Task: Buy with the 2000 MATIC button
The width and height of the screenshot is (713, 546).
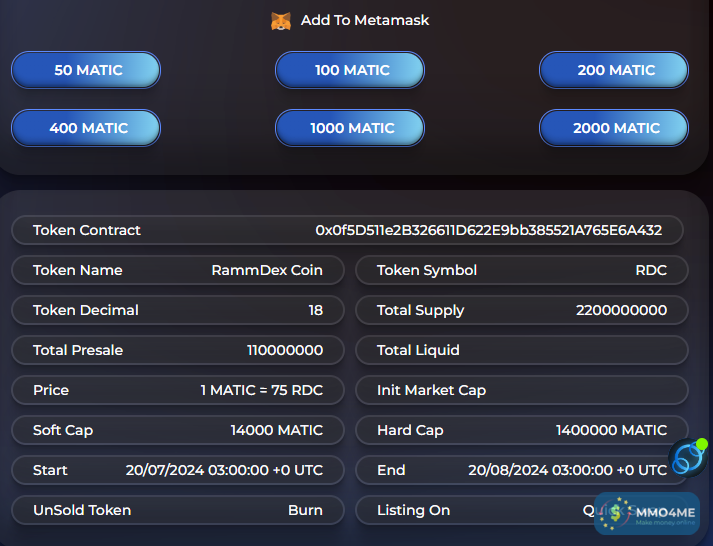Action: tap(614, 128)
